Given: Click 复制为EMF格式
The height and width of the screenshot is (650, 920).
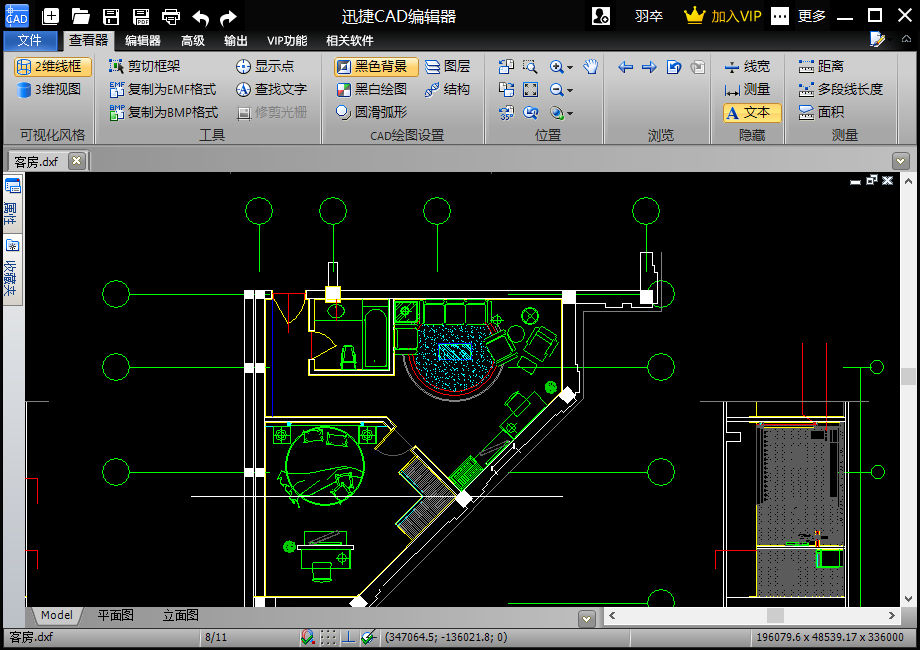Looking at the screenshot, I should 163,89.
